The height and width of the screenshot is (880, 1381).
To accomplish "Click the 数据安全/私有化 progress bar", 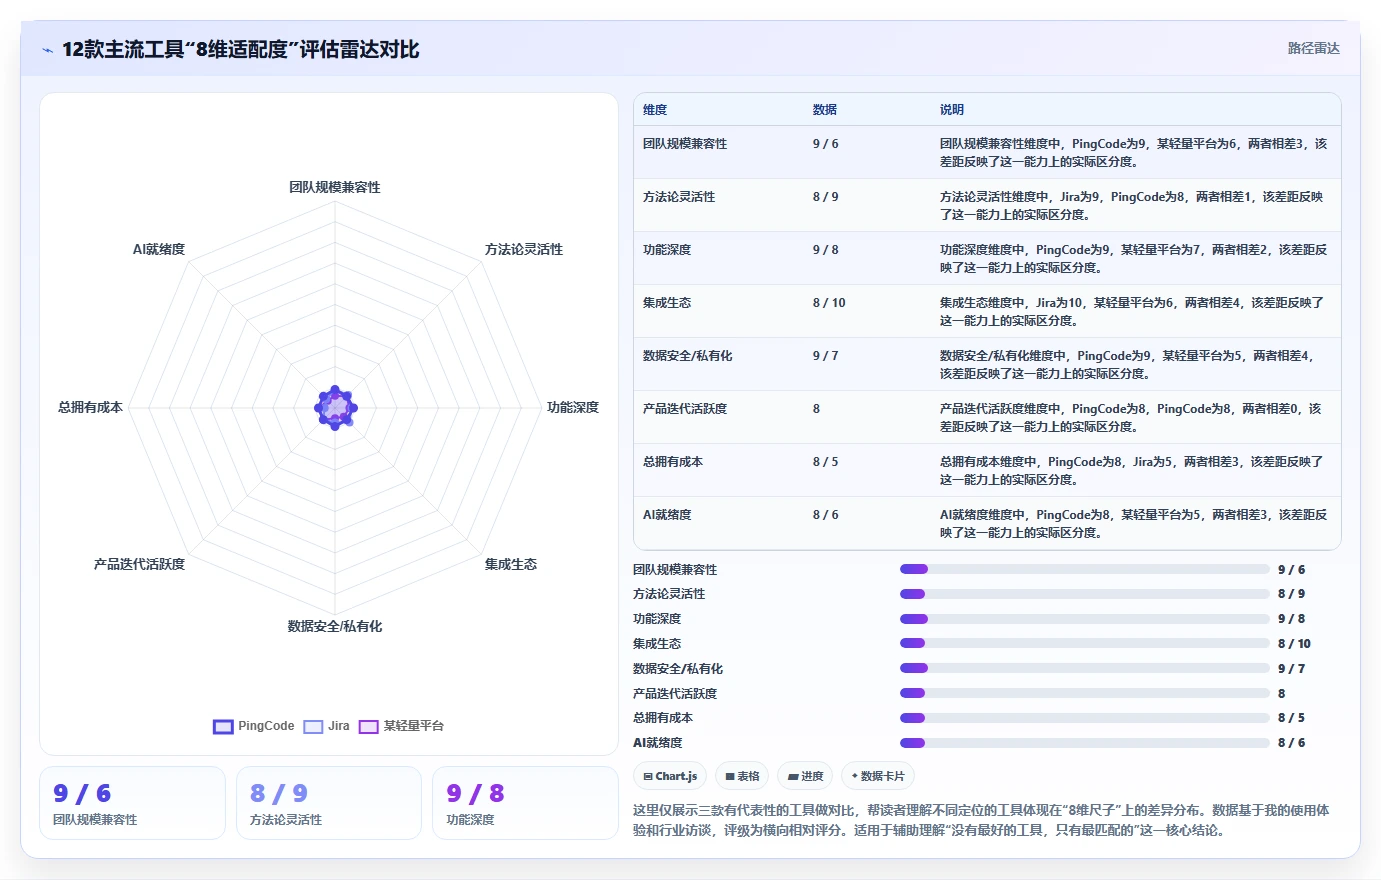I will 1084,668.
